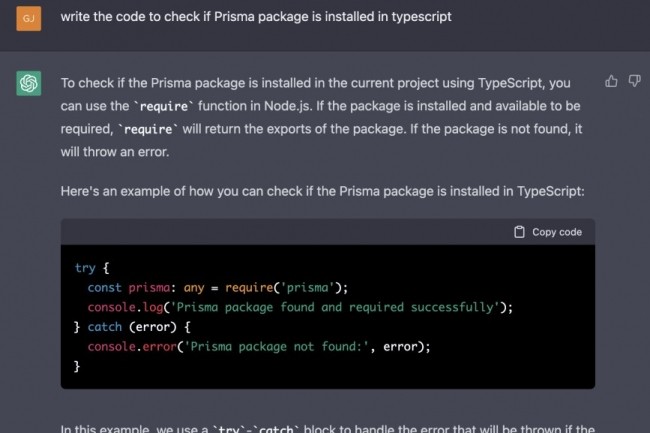Click the green ChatGPT logo avatar

coord(29,83)
